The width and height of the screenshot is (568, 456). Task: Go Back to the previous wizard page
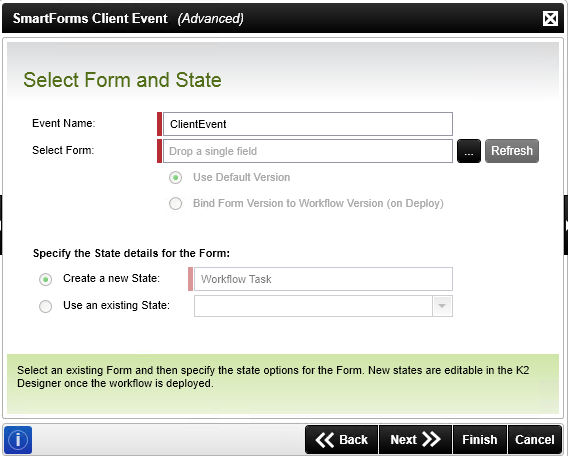[342, 440]
